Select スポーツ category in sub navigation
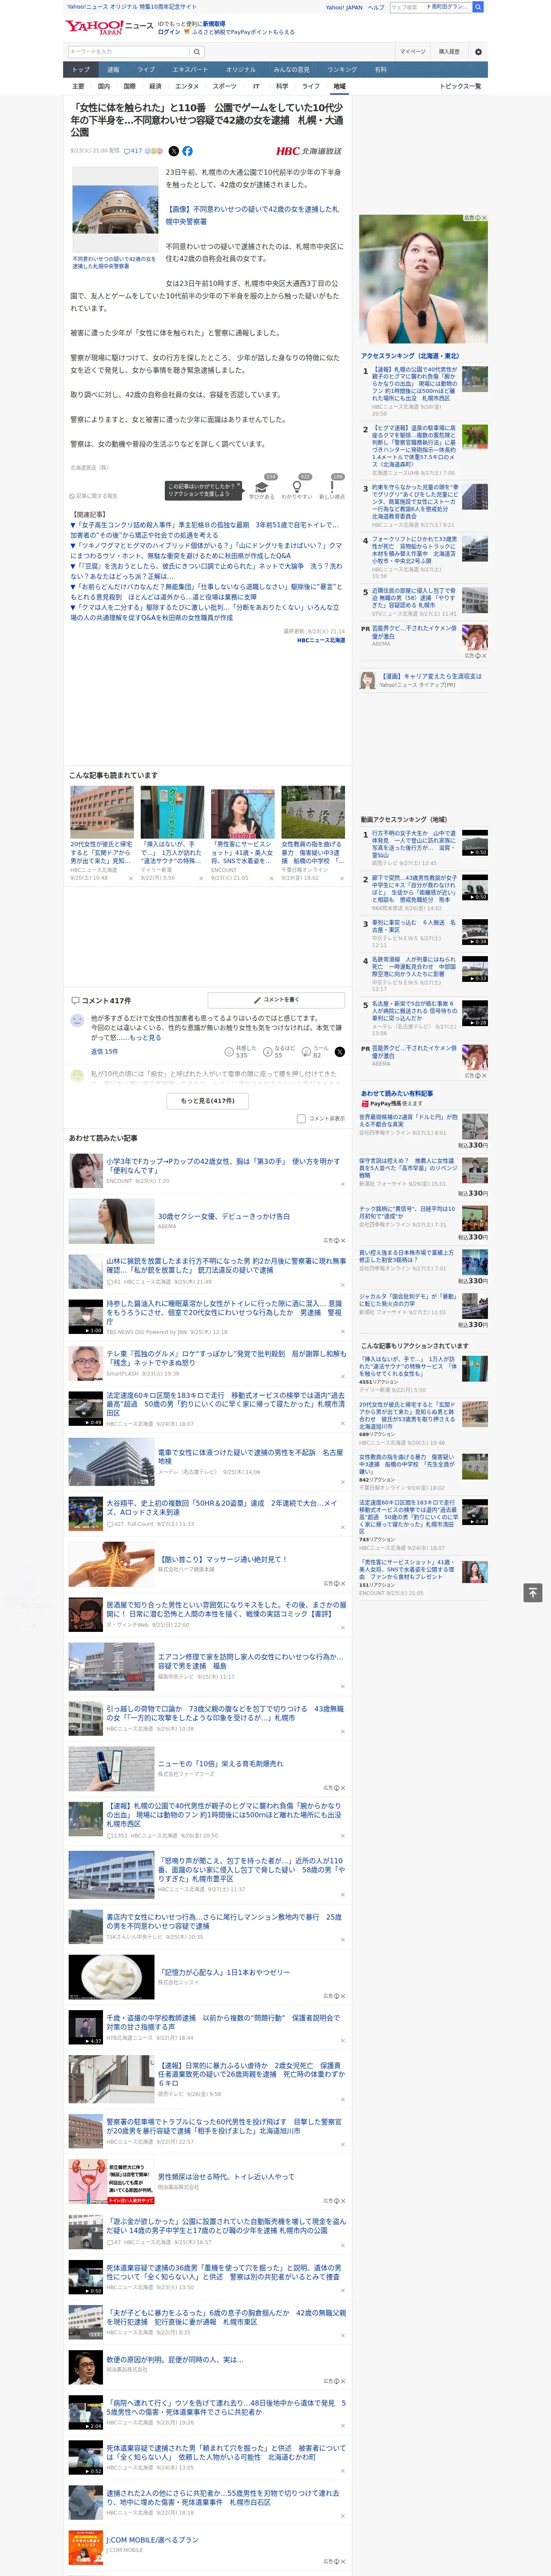The width and height of the screenshot is (551, 2576). pyautogui.click(x=225, y=86)
